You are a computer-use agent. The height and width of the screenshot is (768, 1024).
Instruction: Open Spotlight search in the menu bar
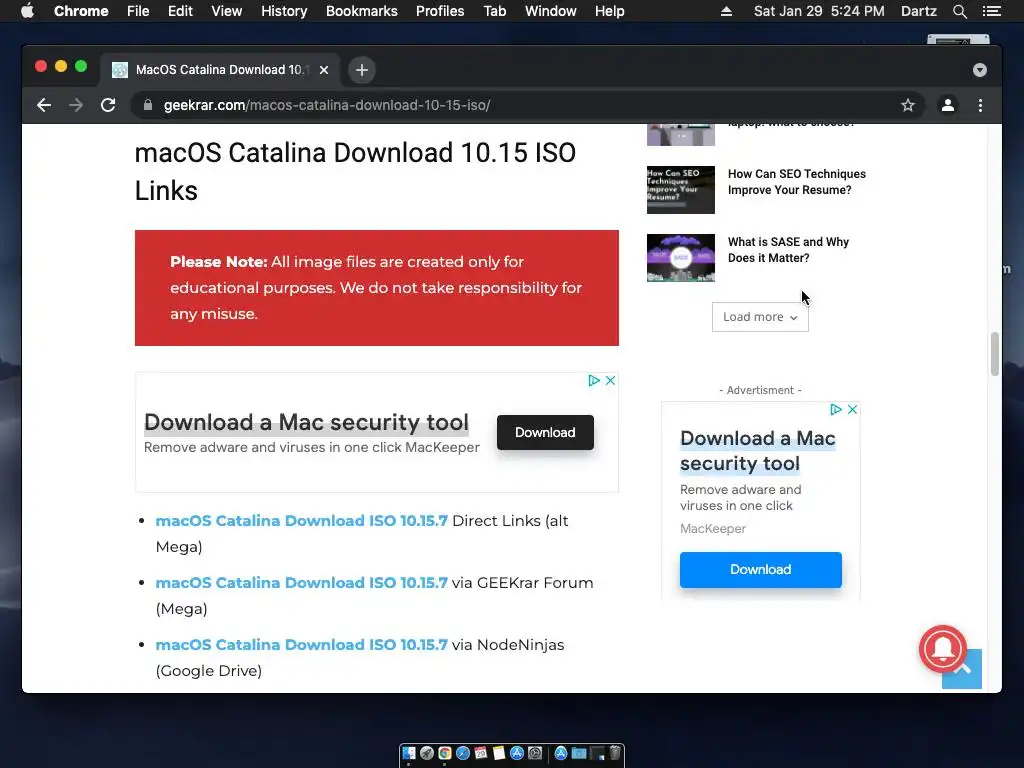pyautogui.click(x=959, y=11)
